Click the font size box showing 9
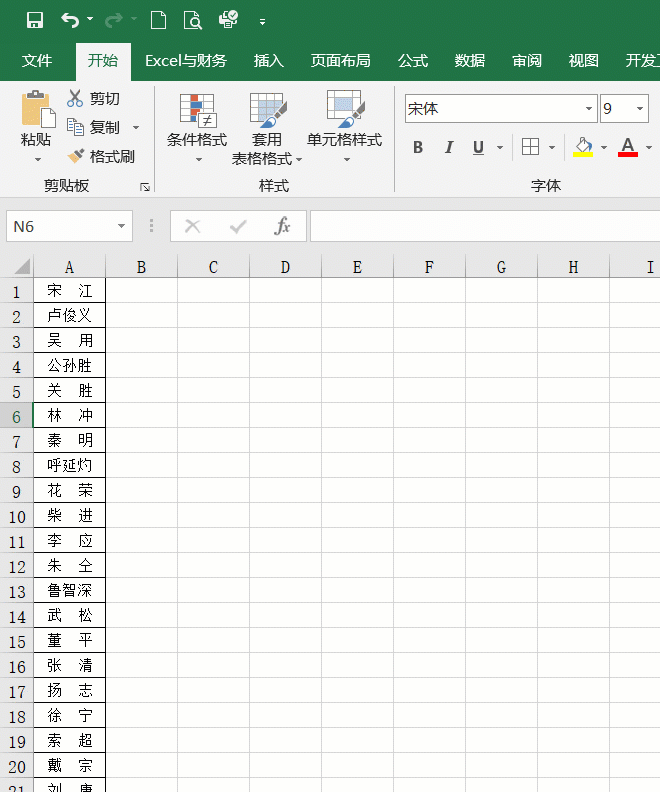Viewport: 660px width, 792px height. [616, 109]
